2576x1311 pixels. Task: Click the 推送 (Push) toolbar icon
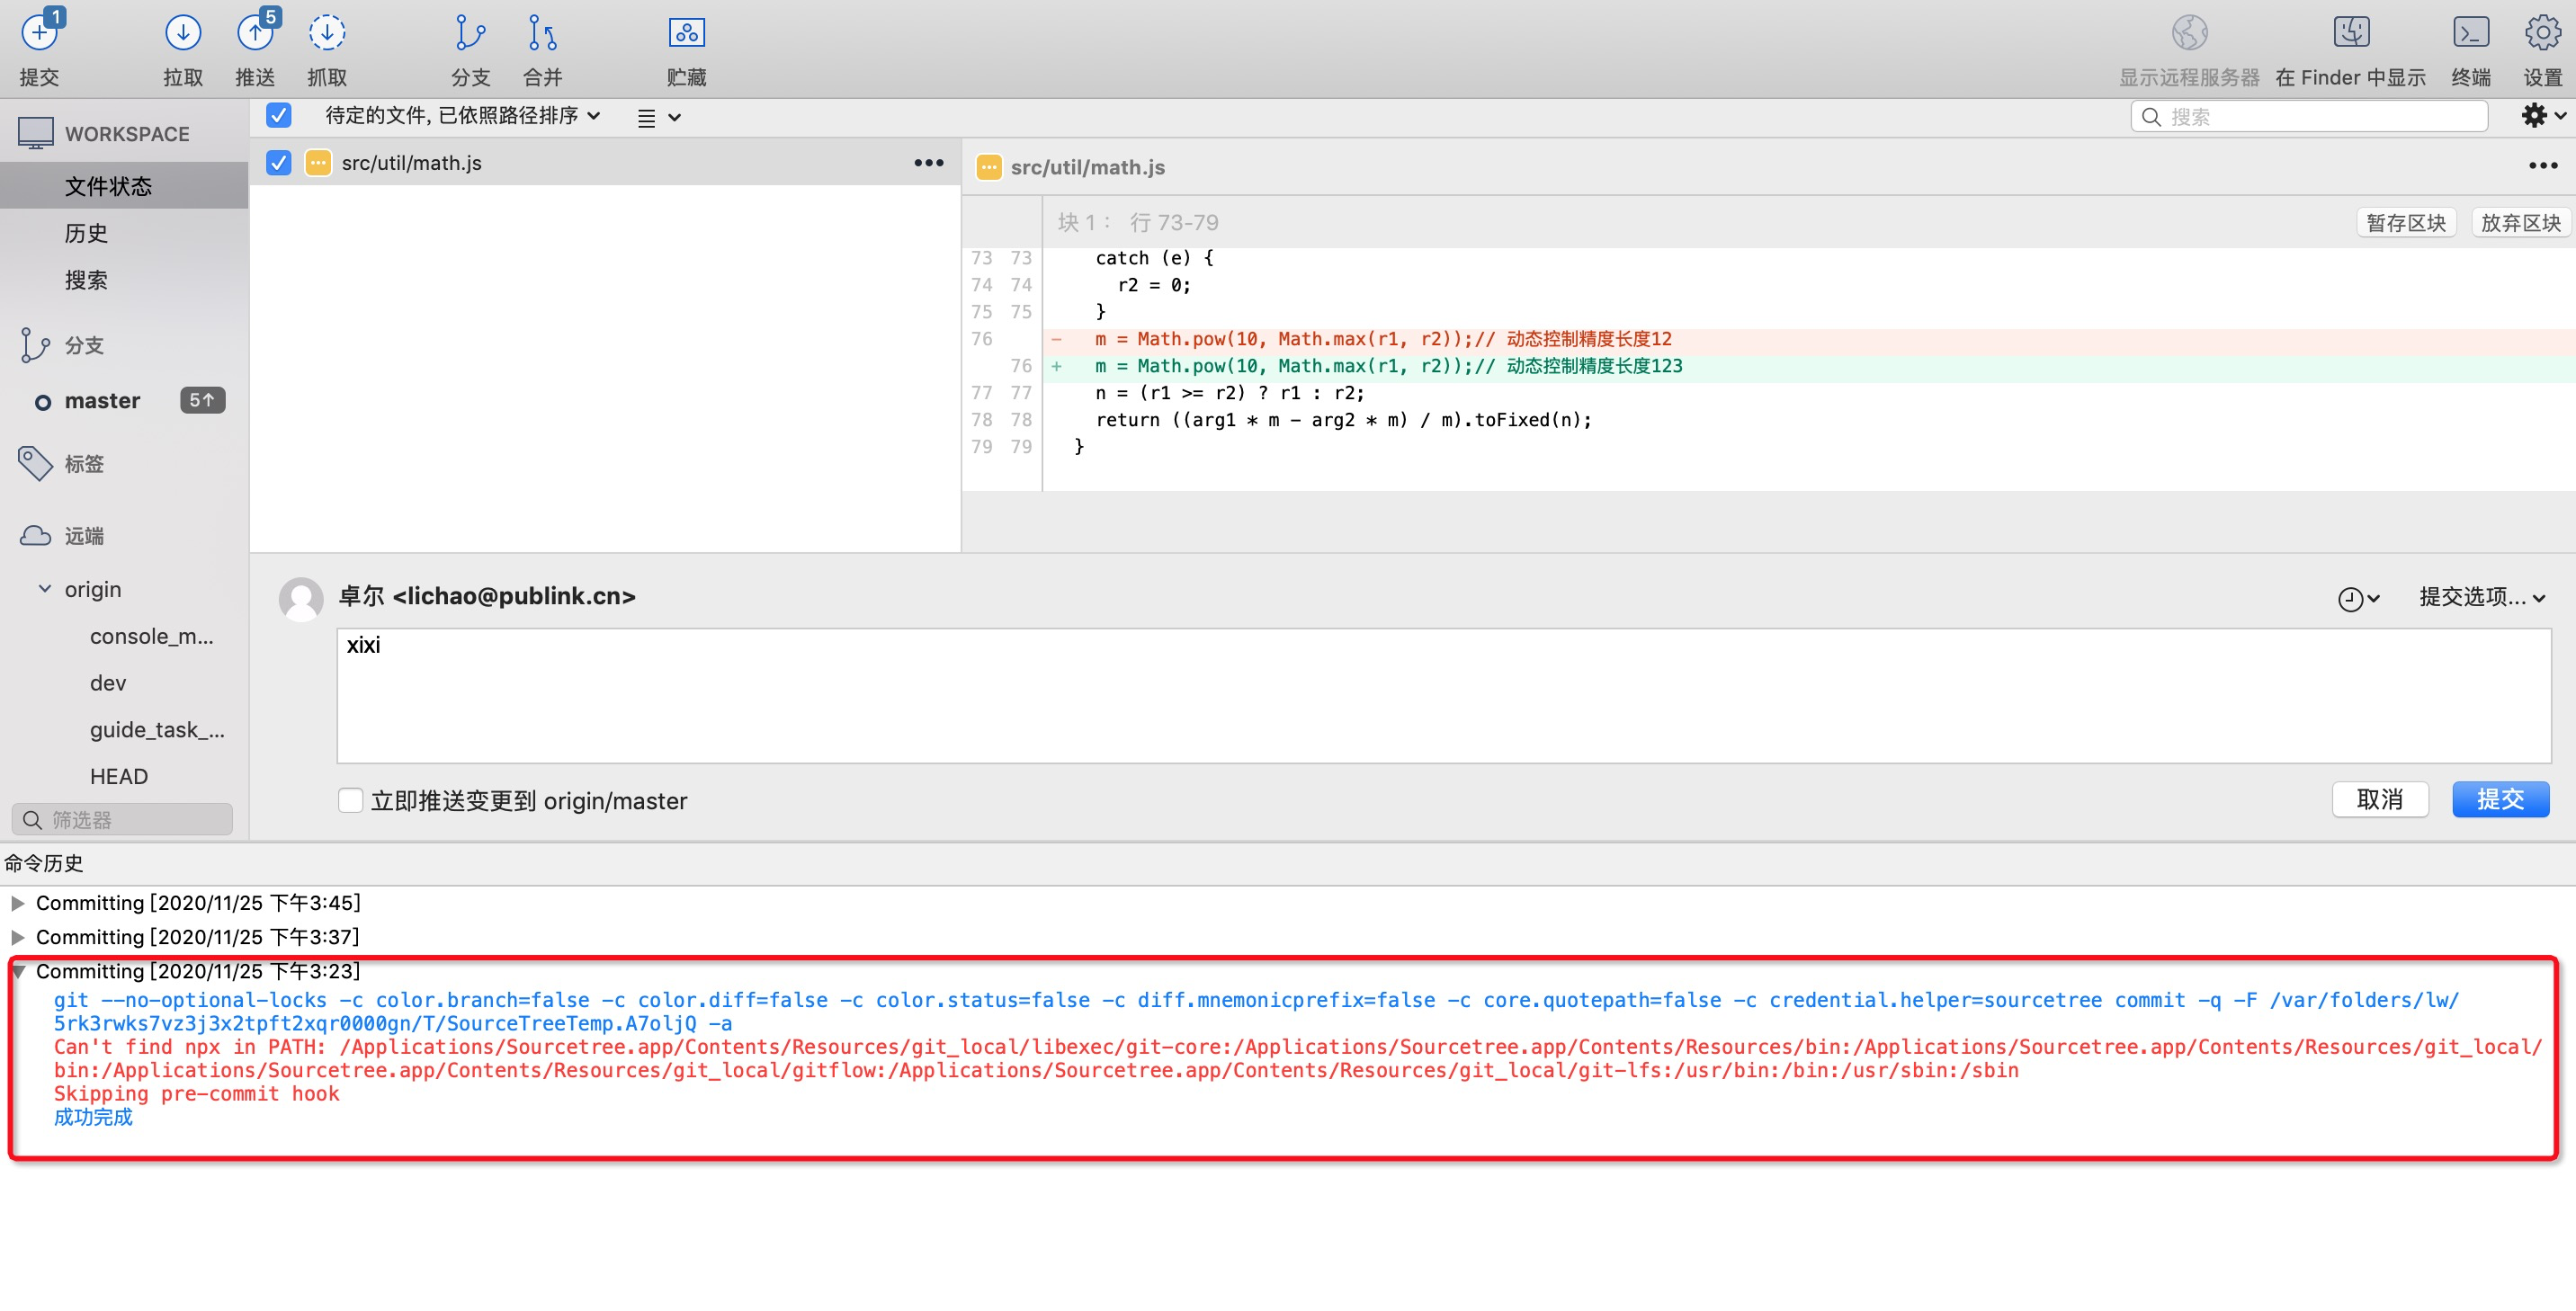pos(255,33)
